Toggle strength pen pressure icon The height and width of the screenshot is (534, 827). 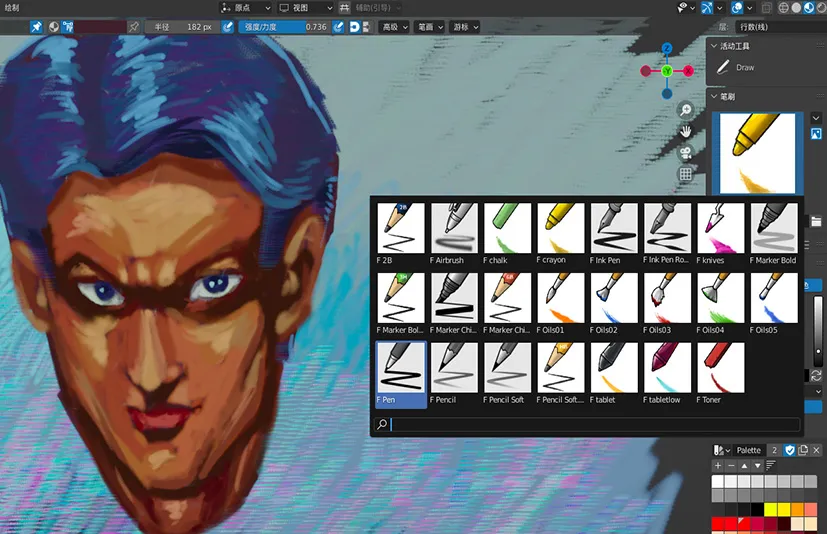coord(339,27)
